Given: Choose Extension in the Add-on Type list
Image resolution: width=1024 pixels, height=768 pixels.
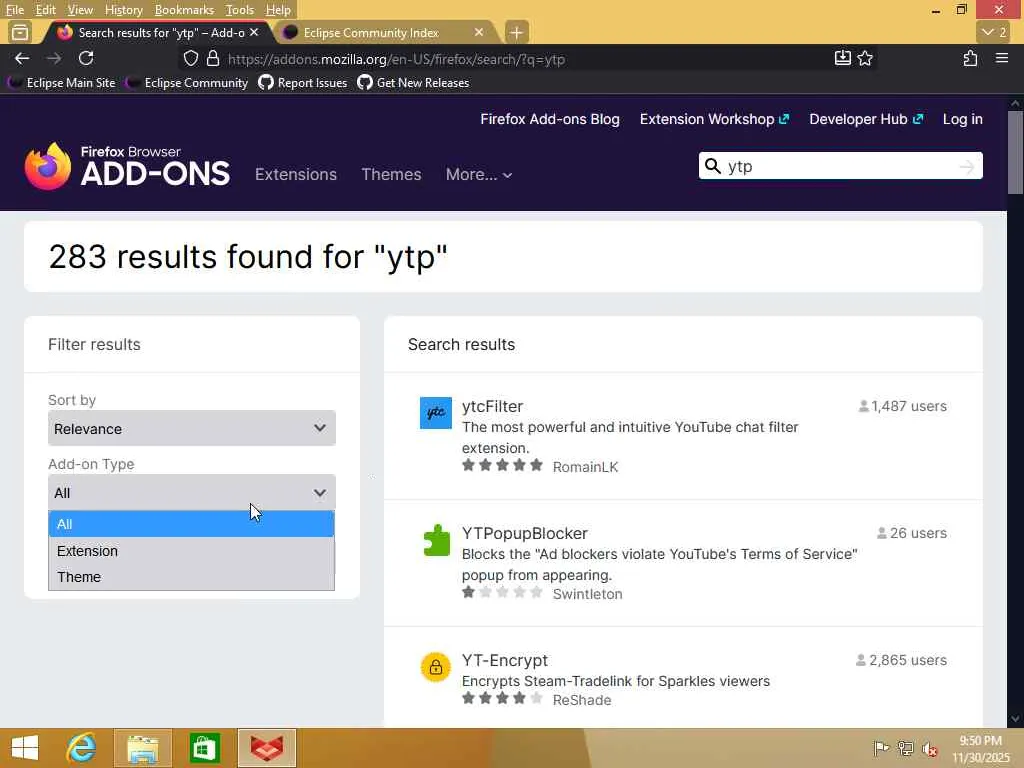Looking at the screenshot, I should (x=191, y=551).
